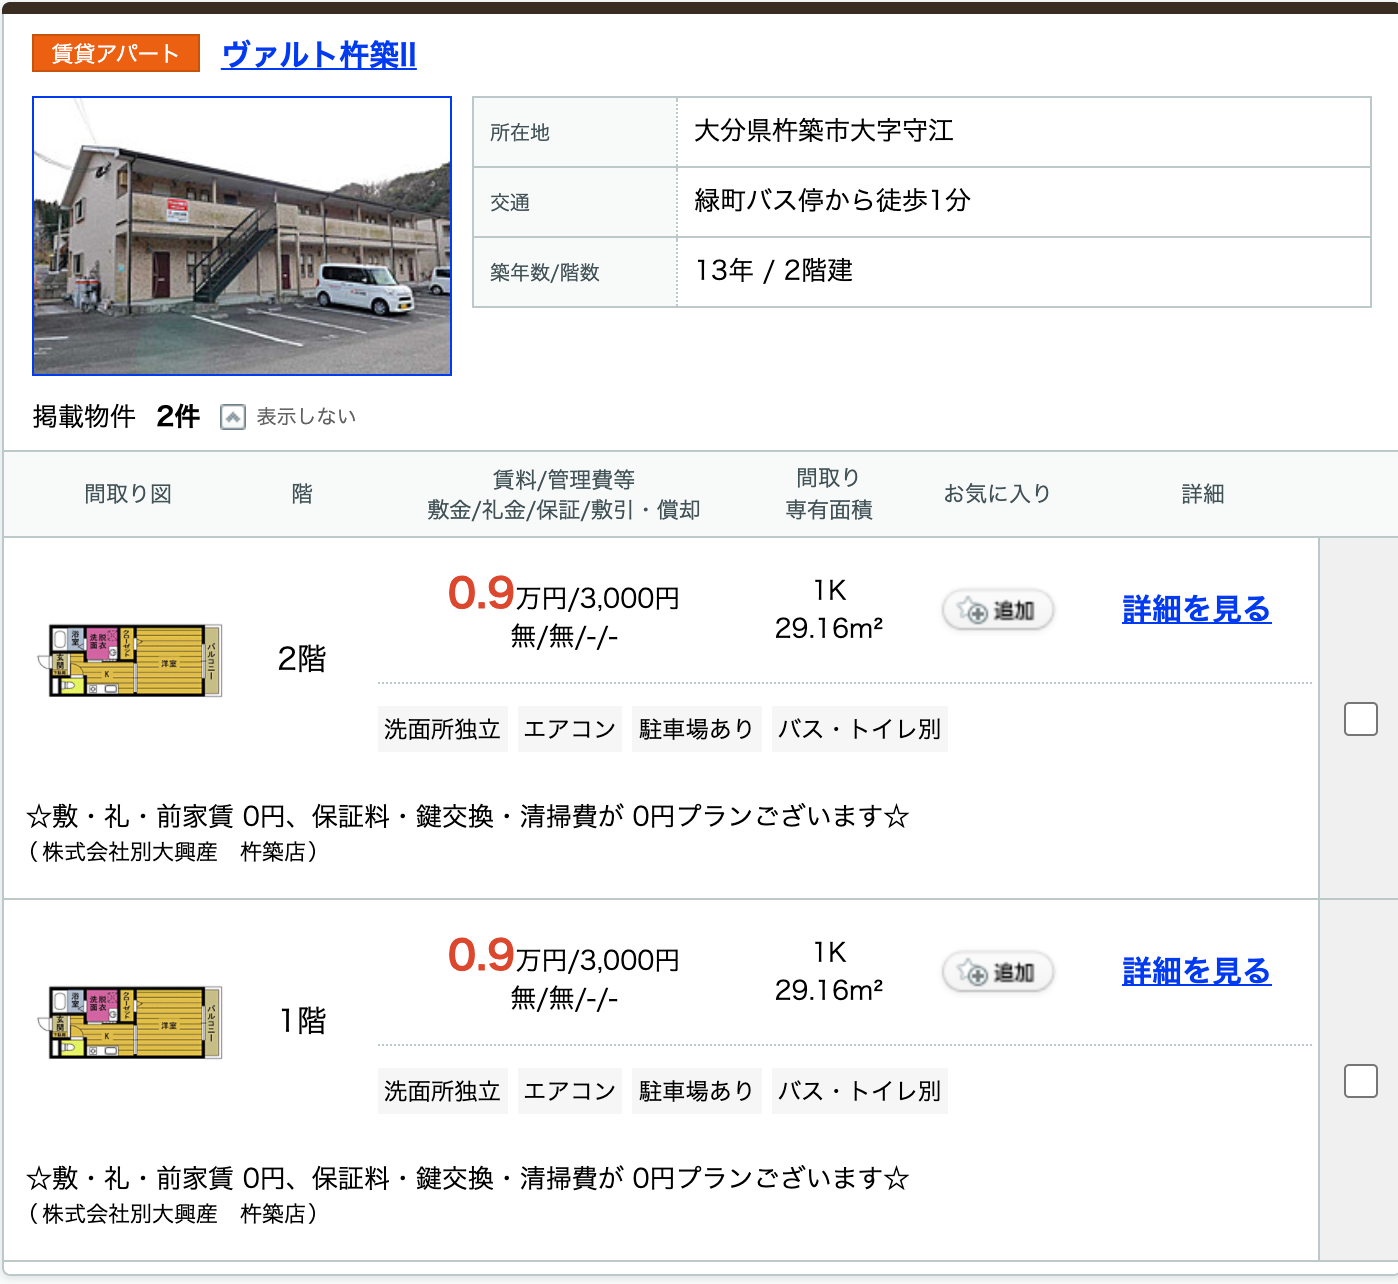The height and width of the screenshot is (1284, 1398).
Task: Click the 賃料/管理費等 column header
Action: [x=563, y=479]
